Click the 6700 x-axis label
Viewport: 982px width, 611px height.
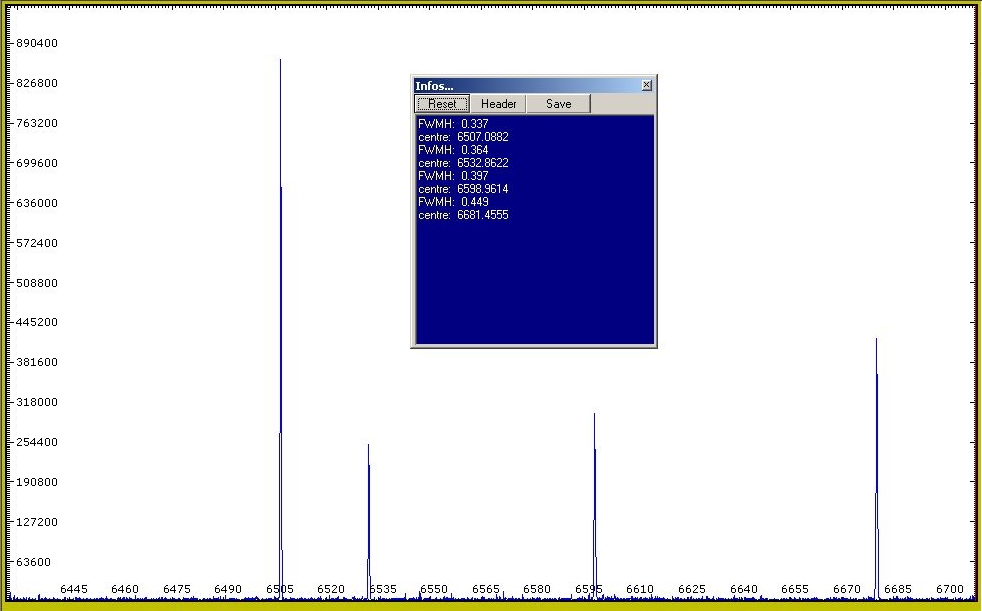949,589
